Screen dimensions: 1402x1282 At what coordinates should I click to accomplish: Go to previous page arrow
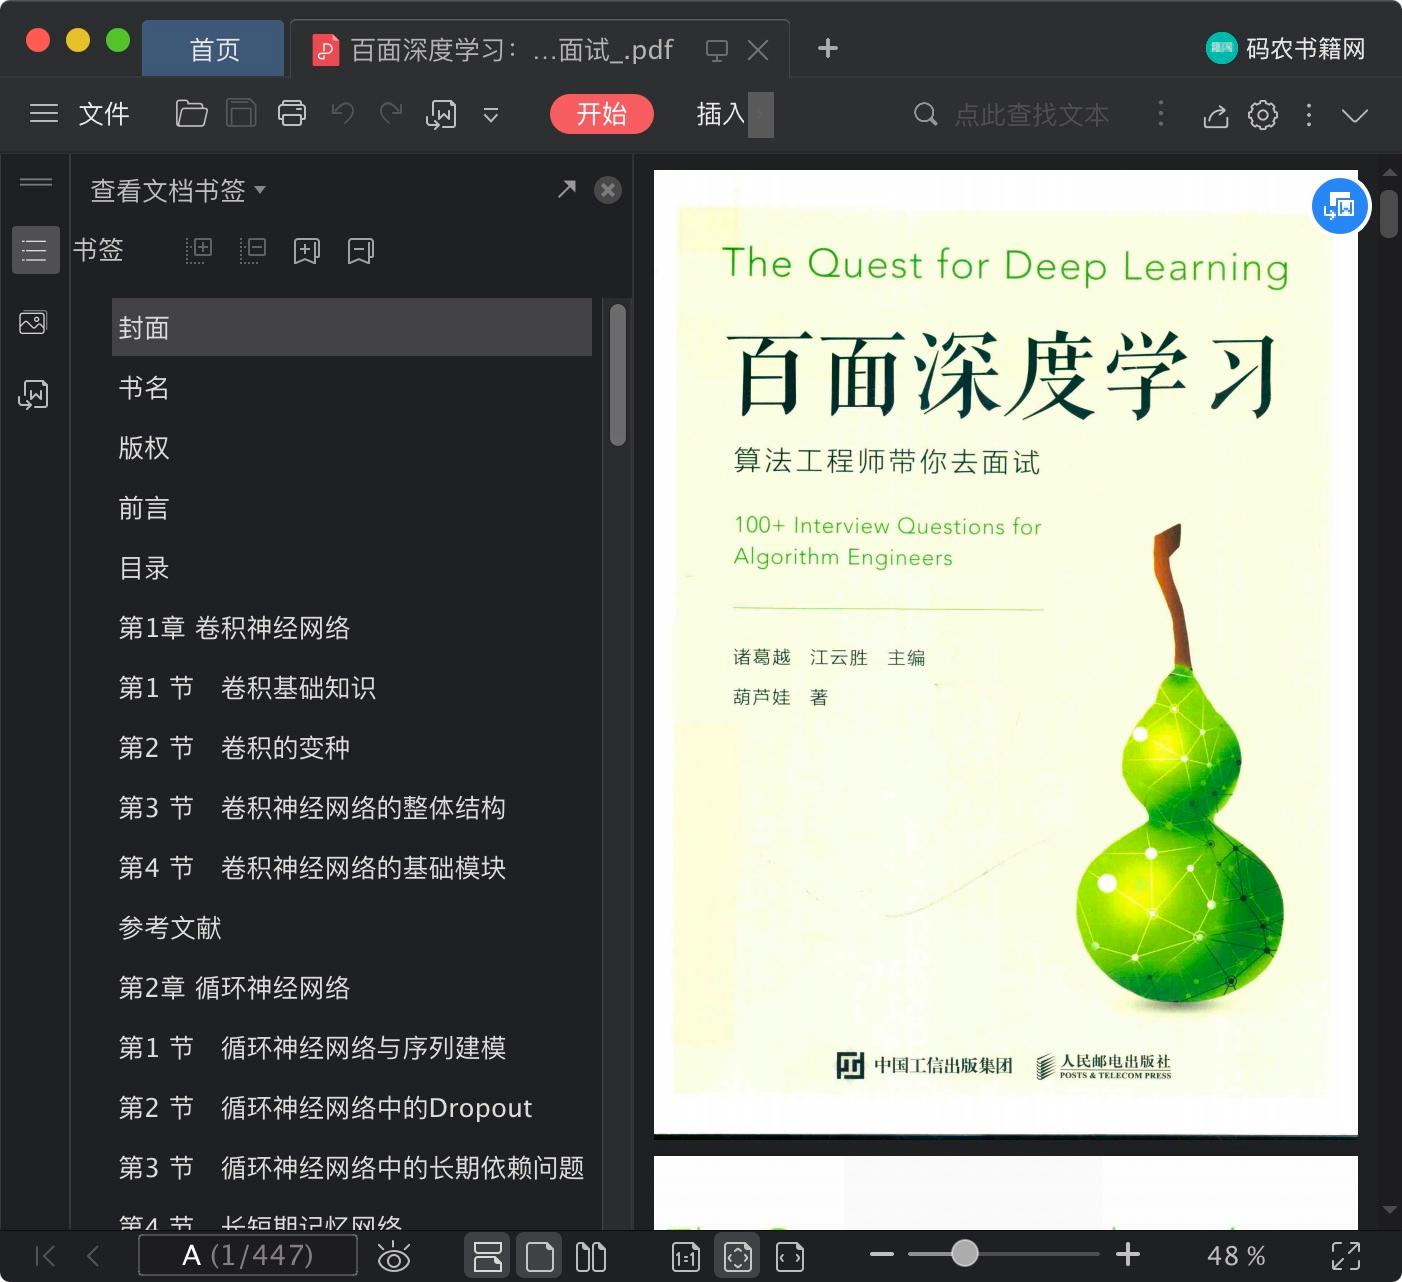(94, 1256)
